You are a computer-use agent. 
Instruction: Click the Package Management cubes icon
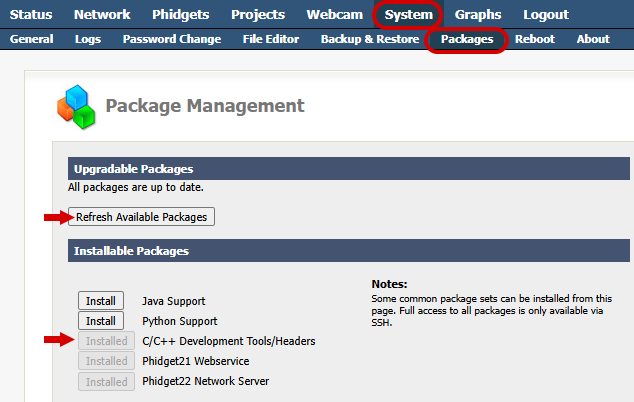pyautogui.click(x=76, y=107)
